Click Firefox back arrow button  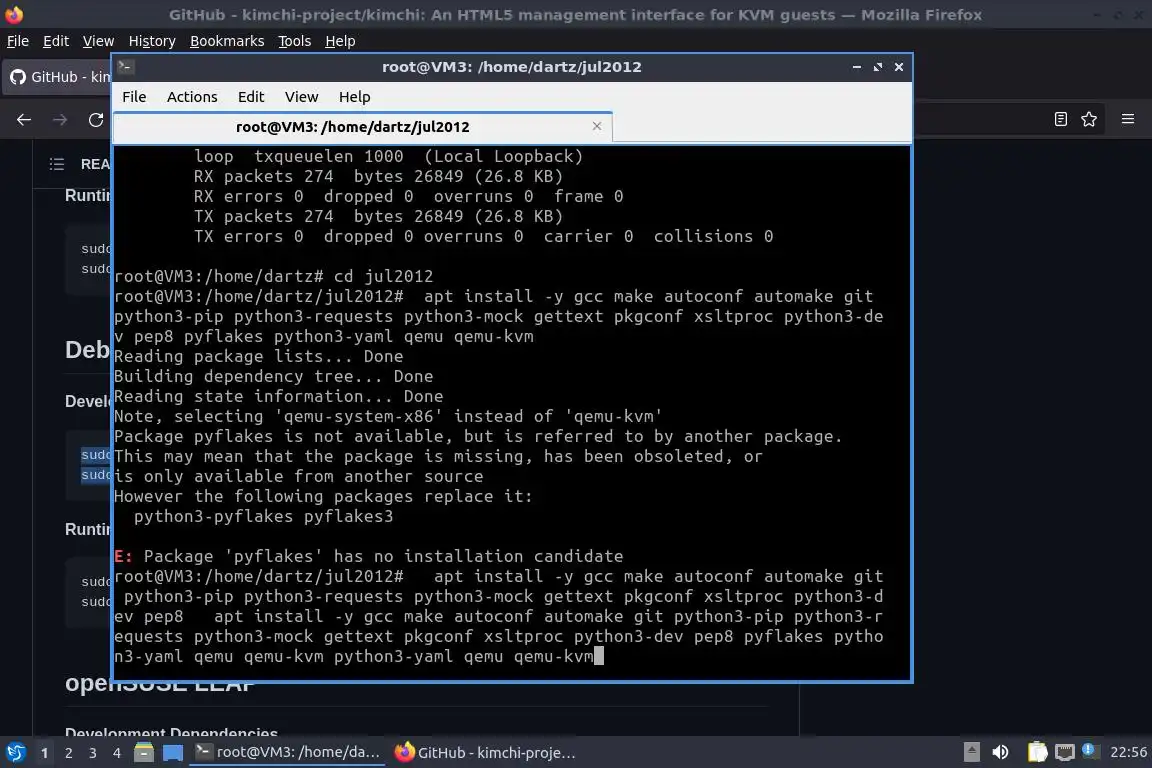pos(24,120)
